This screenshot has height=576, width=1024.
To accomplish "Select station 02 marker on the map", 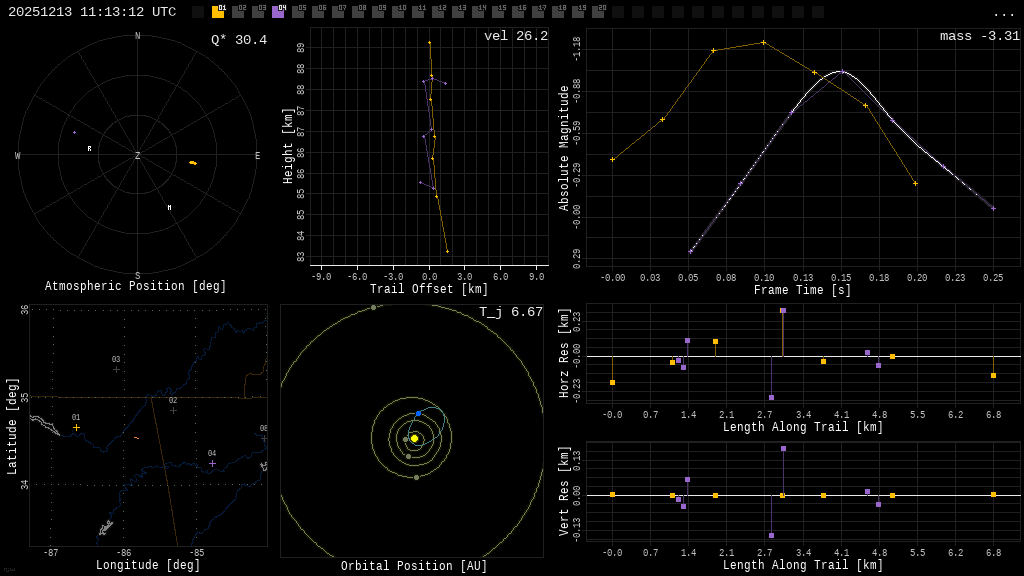I will point(173,410).
